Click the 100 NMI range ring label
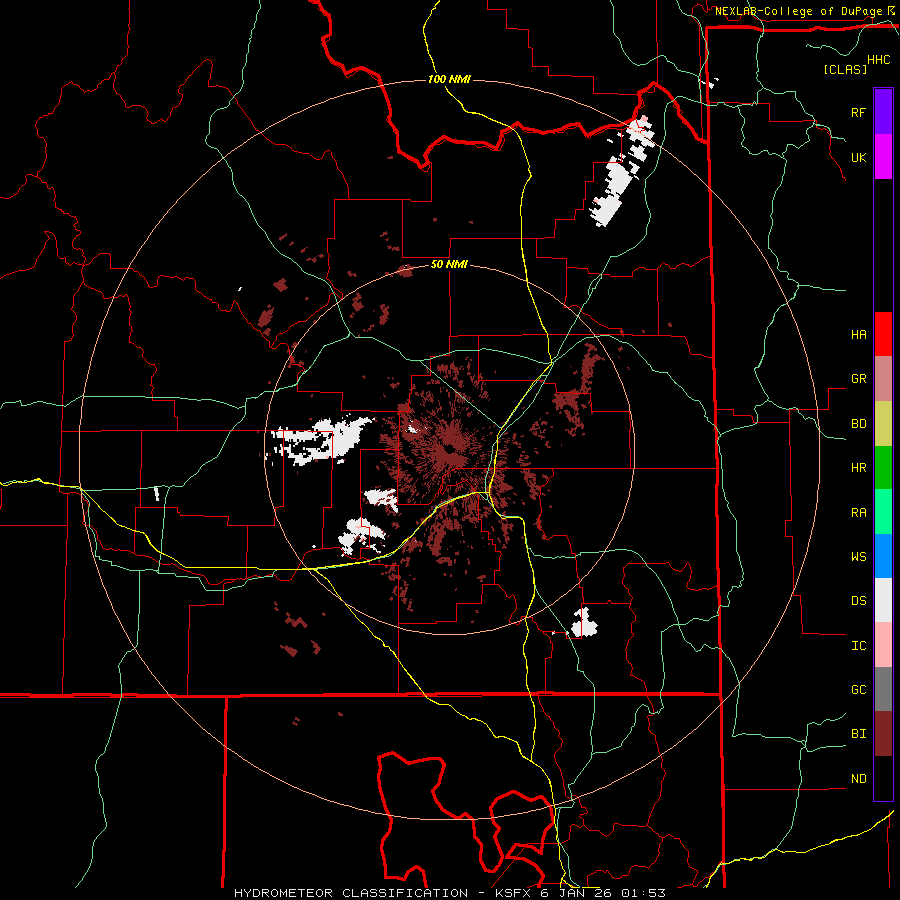This screenshot has height=900, width=900. (x=449, y=79)
